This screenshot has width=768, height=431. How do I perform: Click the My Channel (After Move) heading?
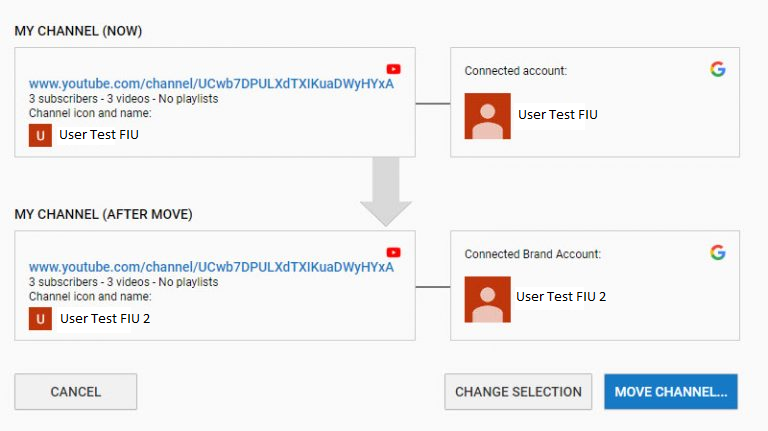point(103,215)
